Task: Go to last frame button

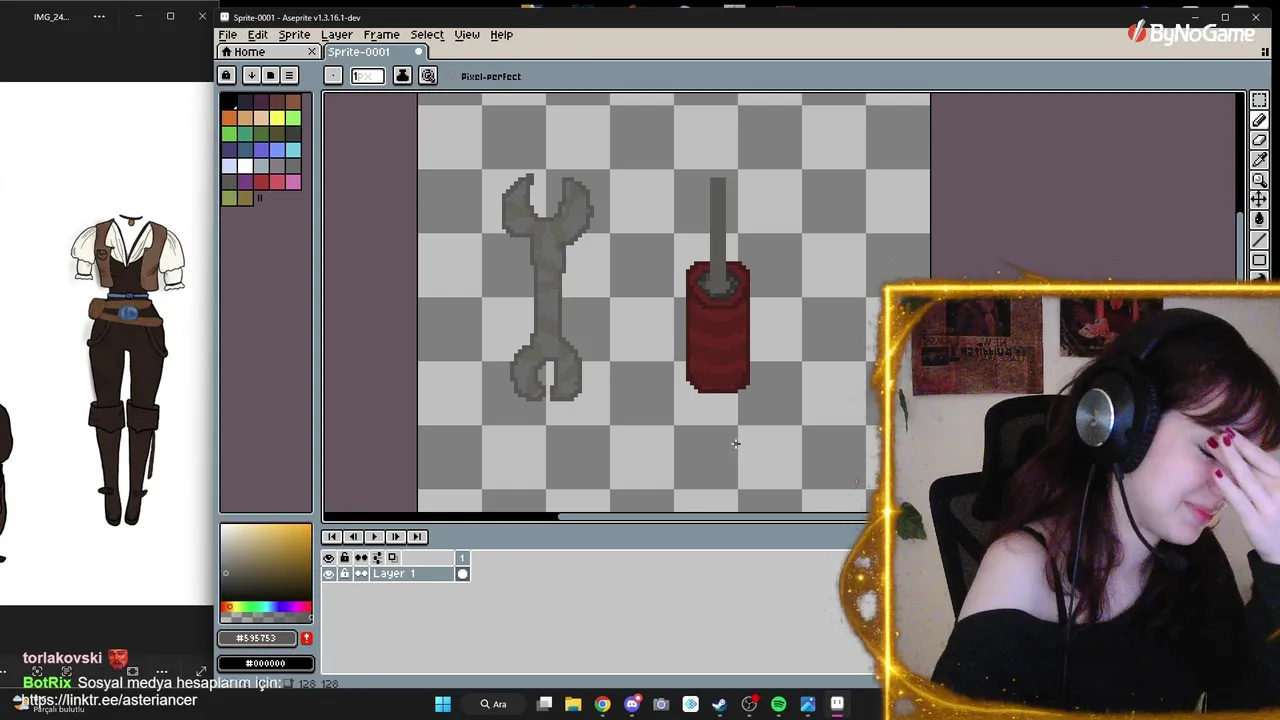Action: pyautogui.click(x=417, y=537)
